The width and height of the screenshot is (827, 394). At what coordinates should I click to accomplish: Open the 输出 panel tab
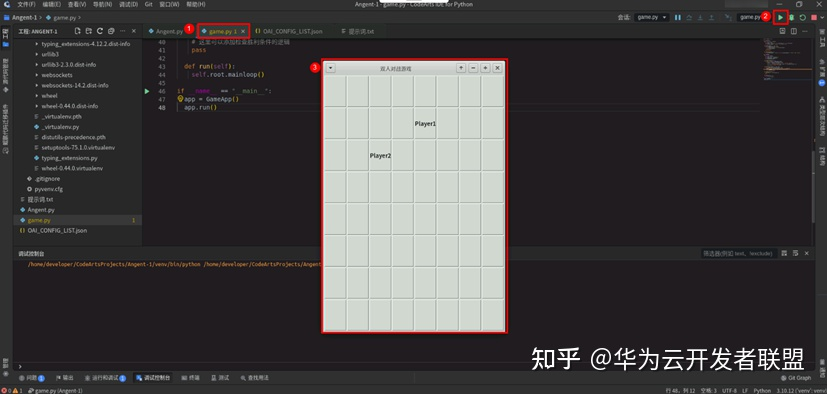[x=65, y=378]
